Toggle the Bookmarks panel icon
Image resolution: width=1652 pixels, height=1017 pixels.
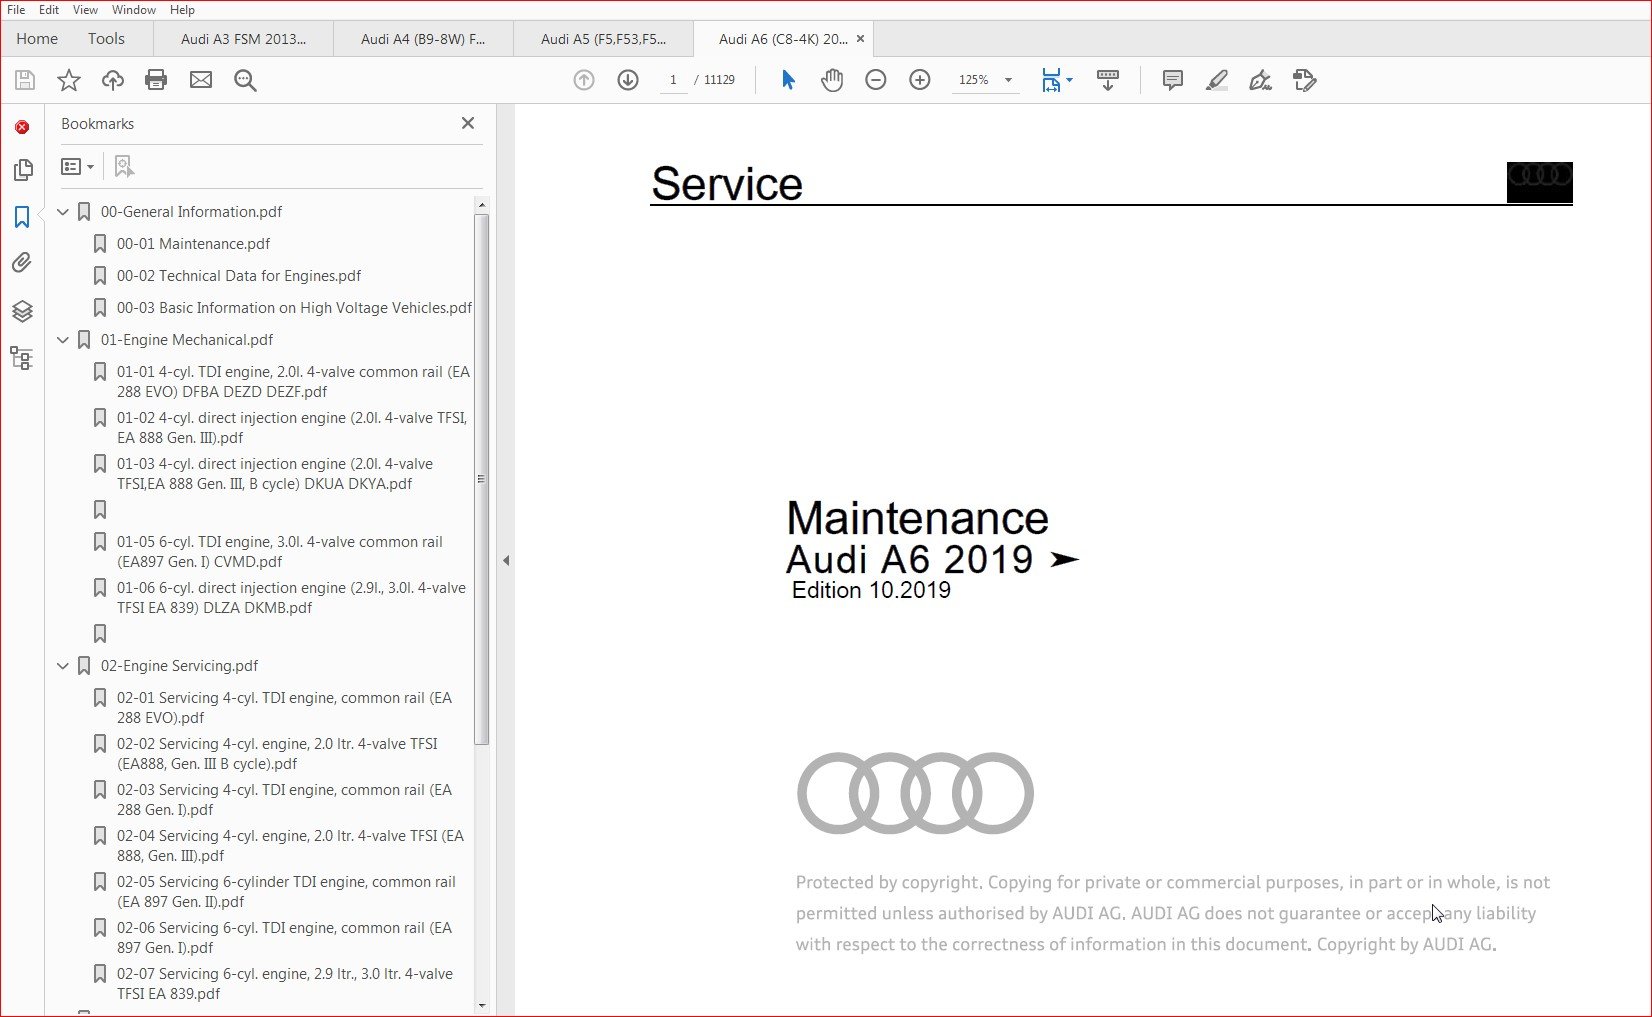[x=22, y=217]
